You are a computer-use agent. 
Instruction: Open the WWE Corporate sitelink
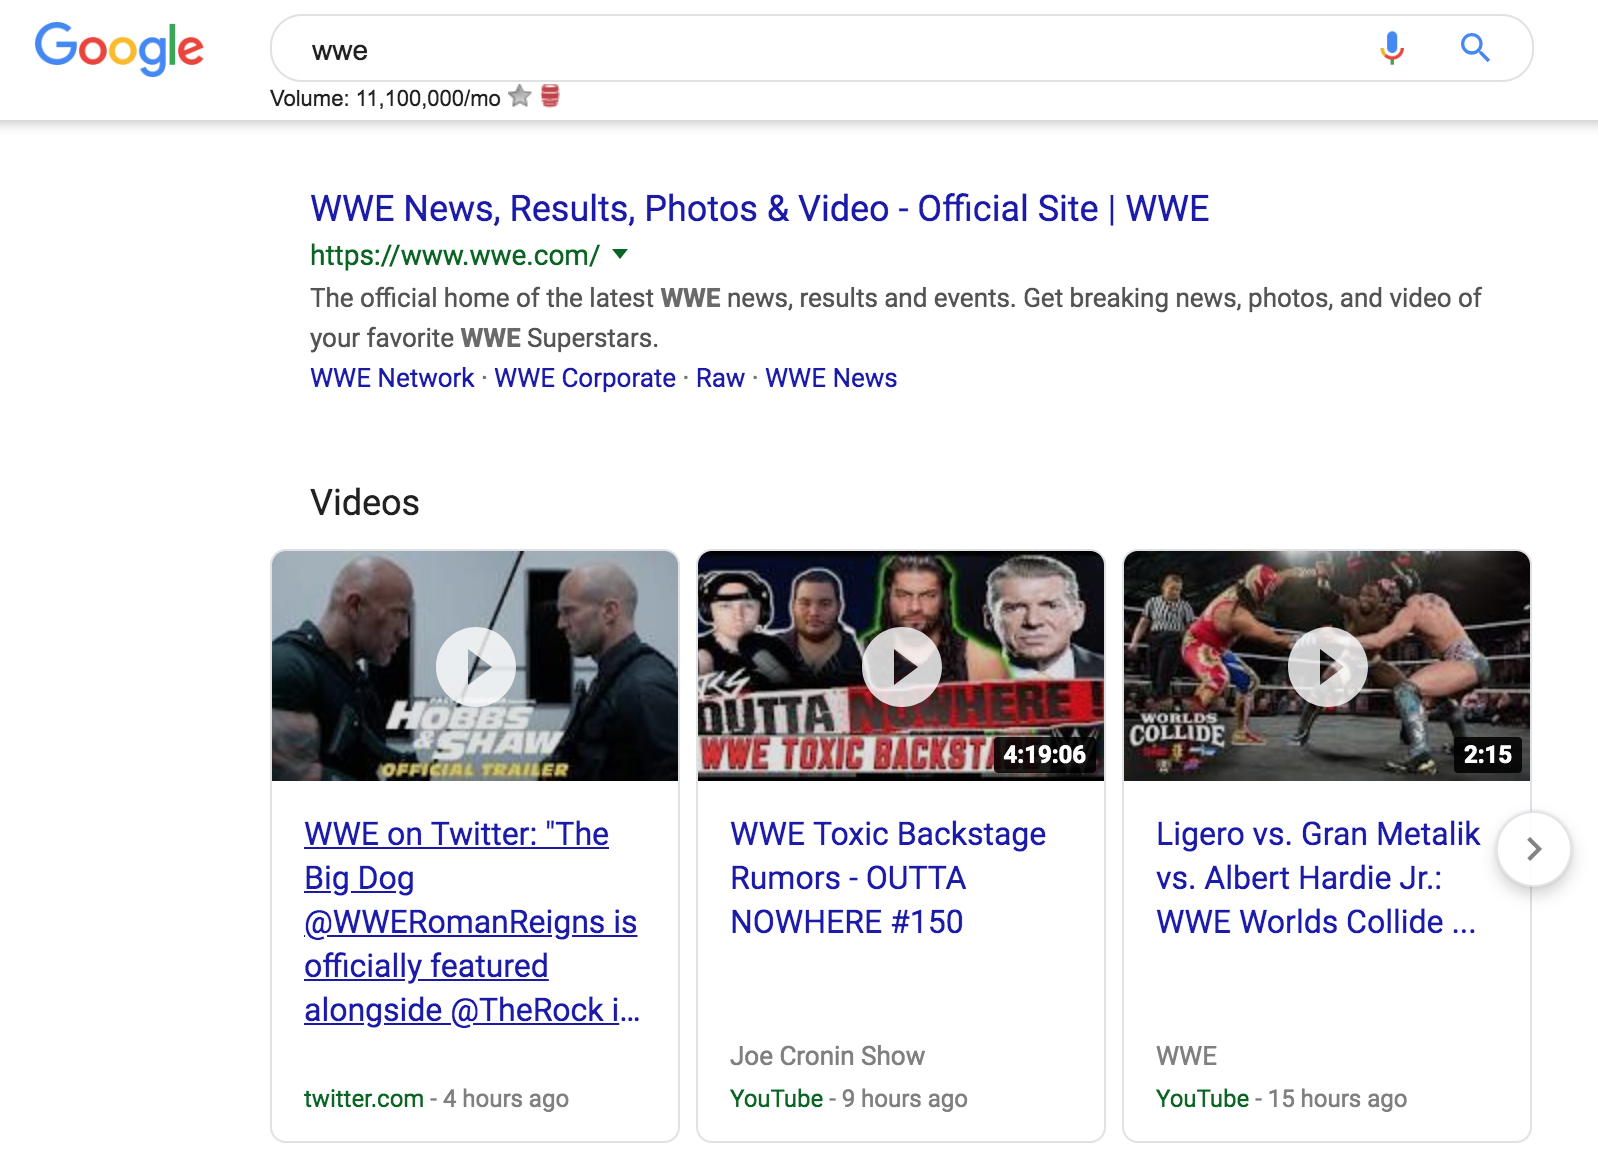click(585, 378)
